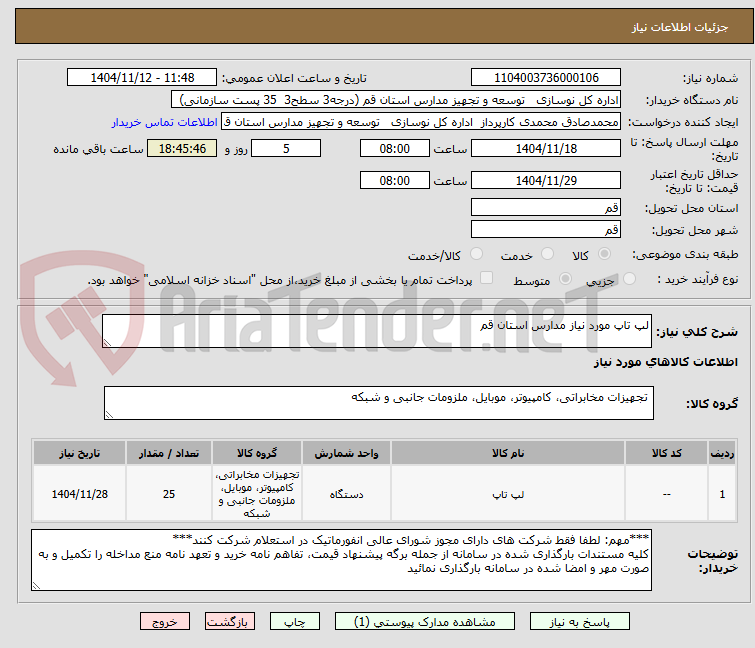Click the جزئیات اطلاعات نیاز header title
Image resolution: width=755 pixels, height=648 pixels.
679,27
